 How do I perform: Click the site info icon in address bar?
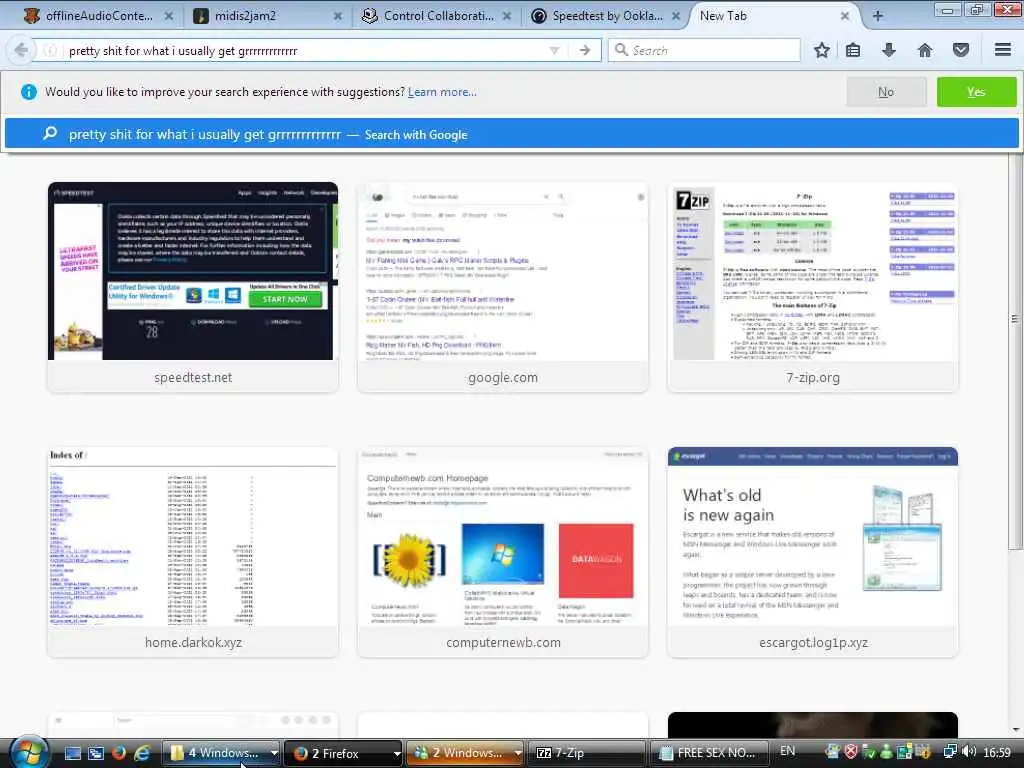[50, 50]
